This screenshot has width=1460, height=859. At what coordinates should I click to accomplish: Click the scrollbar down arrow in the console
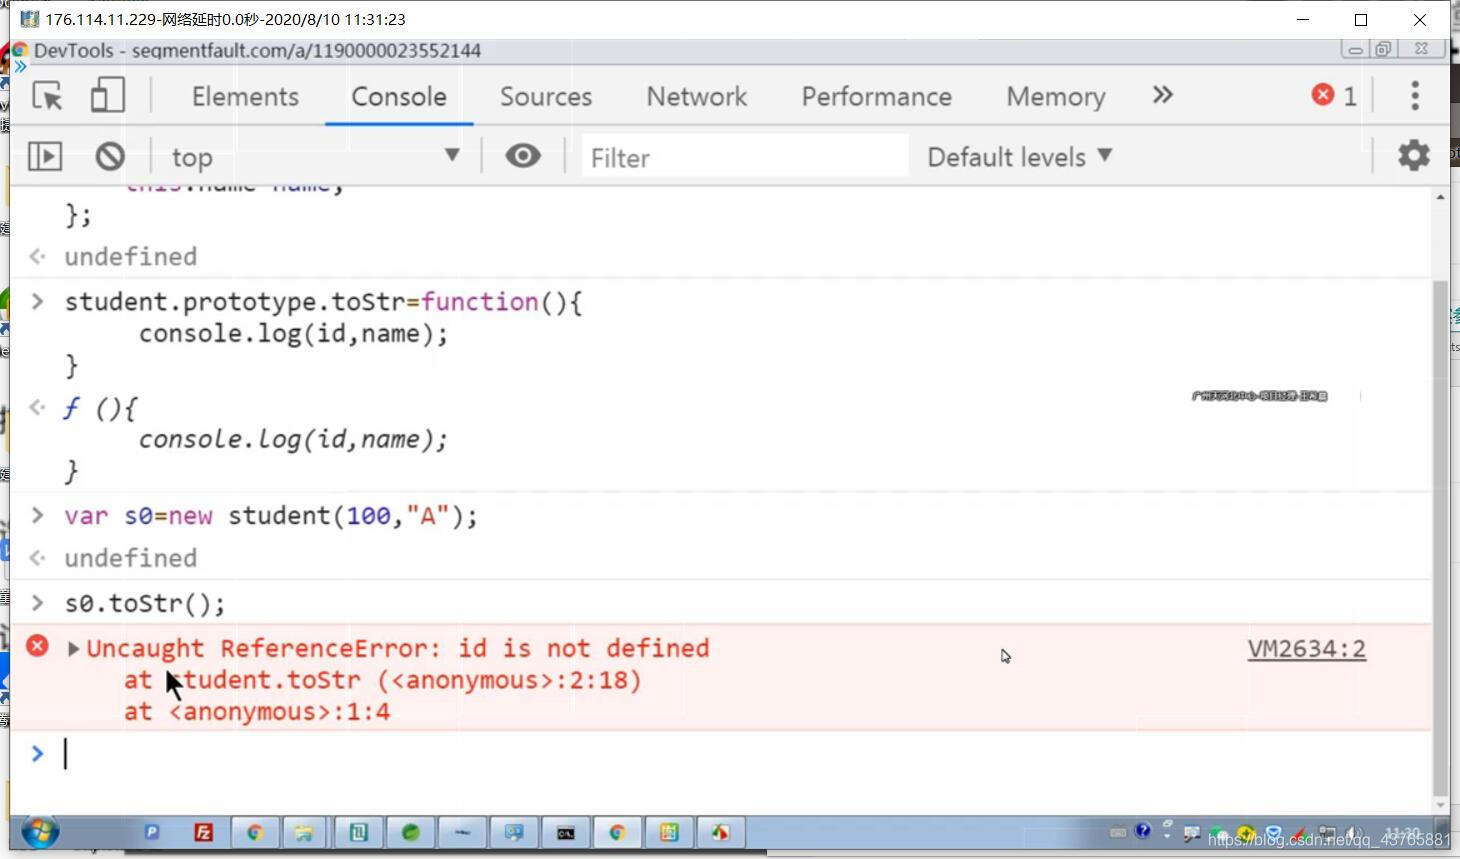pyautogui.click(x=1440, y=804)
